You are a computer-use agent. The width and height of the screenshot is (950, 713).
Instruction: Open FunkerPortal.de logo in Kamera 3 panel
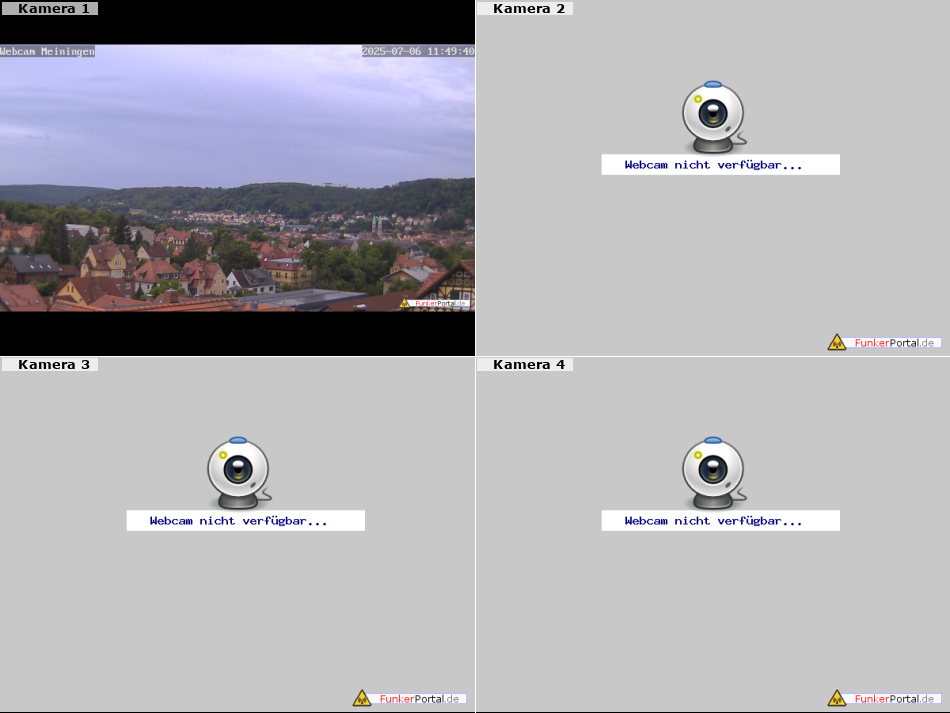[410, 698]
